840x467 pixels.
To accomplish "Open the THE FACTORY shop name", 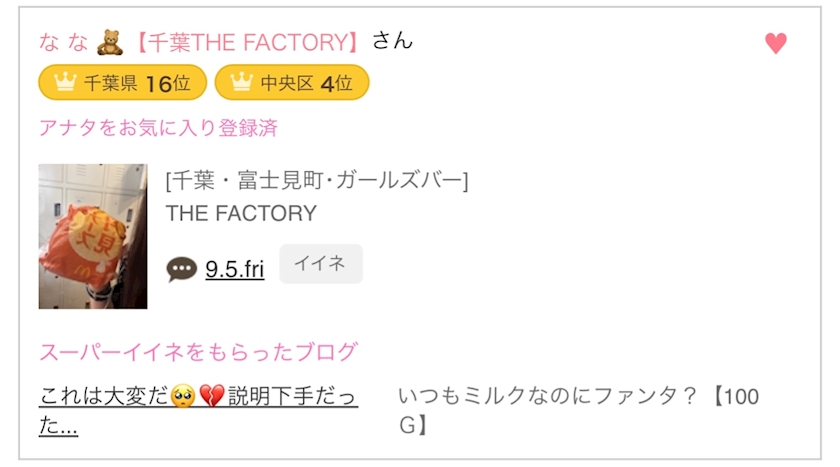I will click(x=241, y=213).
